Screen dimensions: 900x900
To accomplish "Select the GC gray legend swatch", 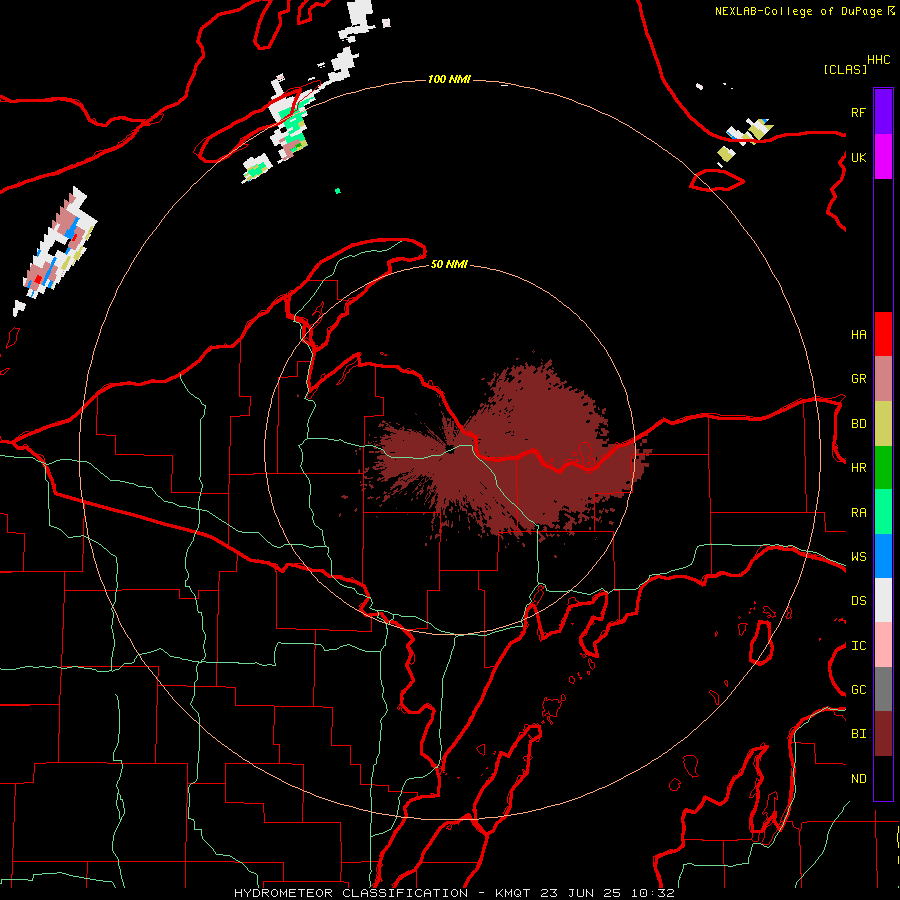I will tap(883, 689).
